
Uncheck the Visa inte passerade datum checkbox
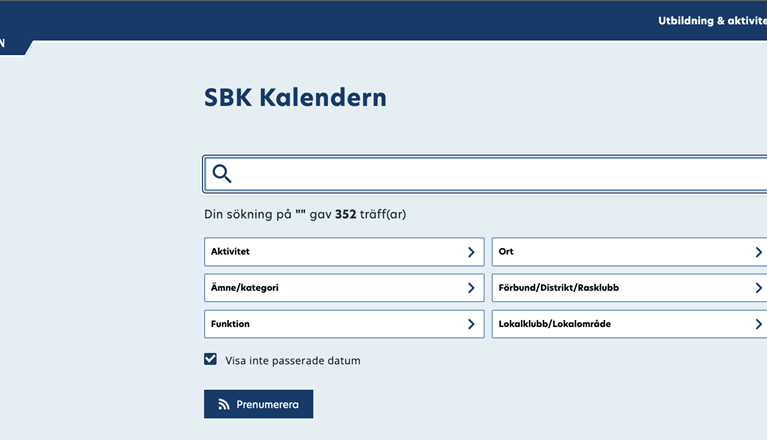coord(211,360)
